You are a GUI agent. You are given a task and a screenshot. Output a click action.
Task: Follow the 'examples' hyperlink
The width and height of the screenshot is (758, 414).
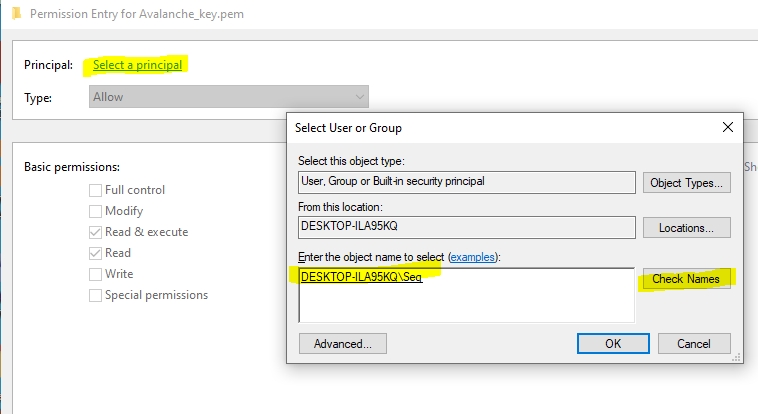pos(474,257)
